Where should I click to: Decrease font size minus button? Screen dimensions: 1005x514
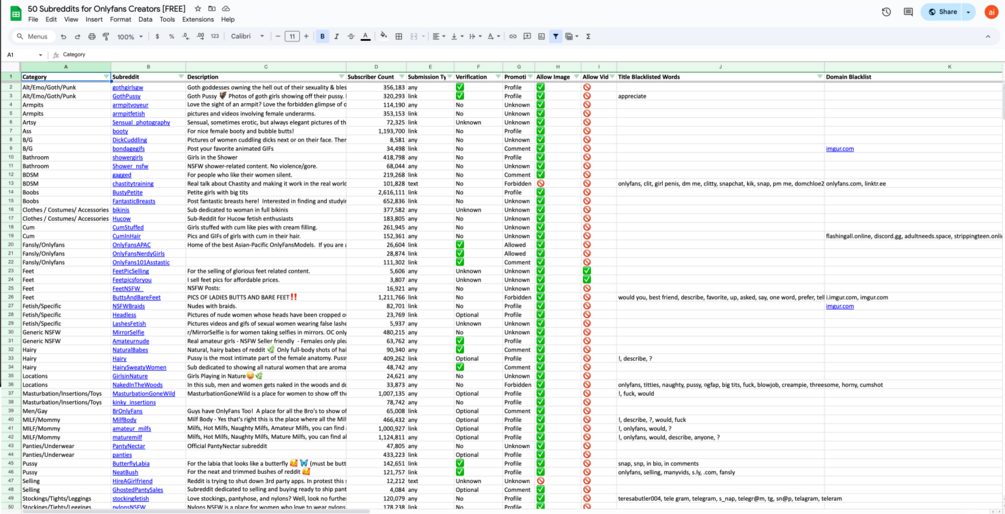click(278, 37)
